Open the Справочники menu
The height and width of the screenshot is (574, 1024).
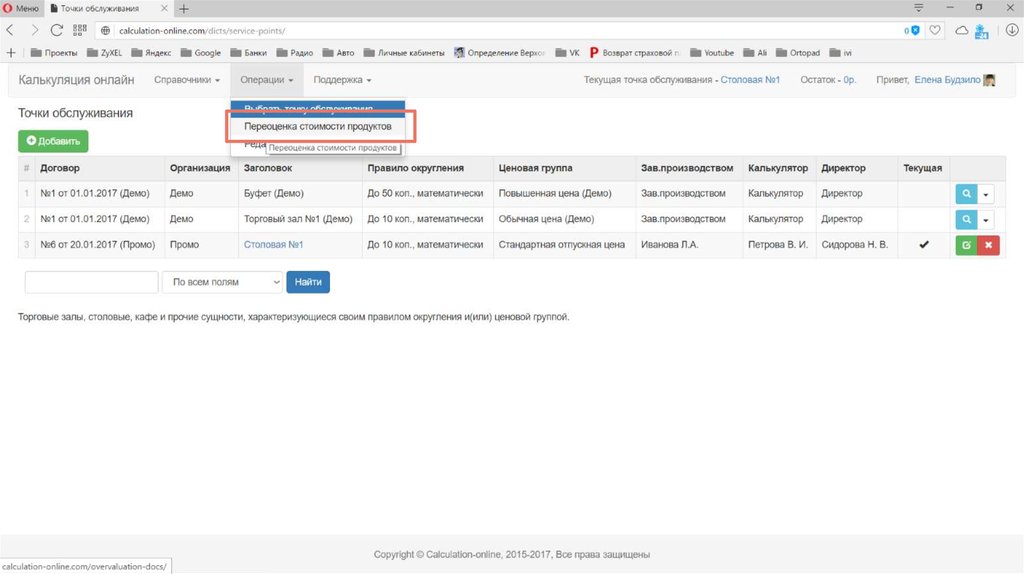coord(187,80)
